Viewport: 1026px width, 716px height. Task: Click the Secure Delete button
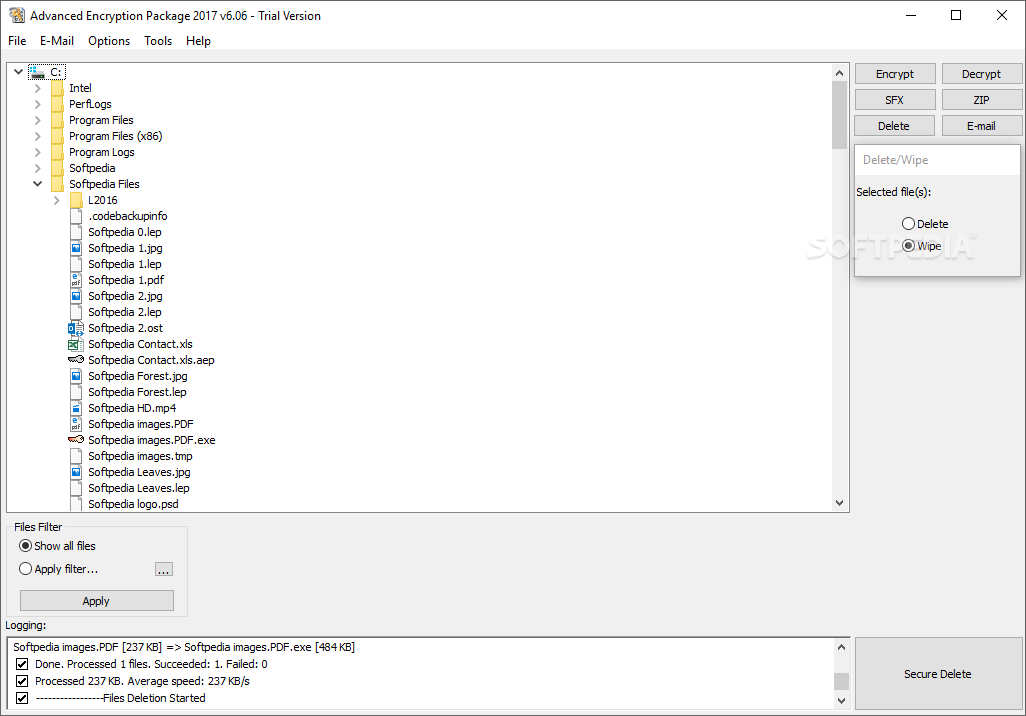tap(938, 674)
